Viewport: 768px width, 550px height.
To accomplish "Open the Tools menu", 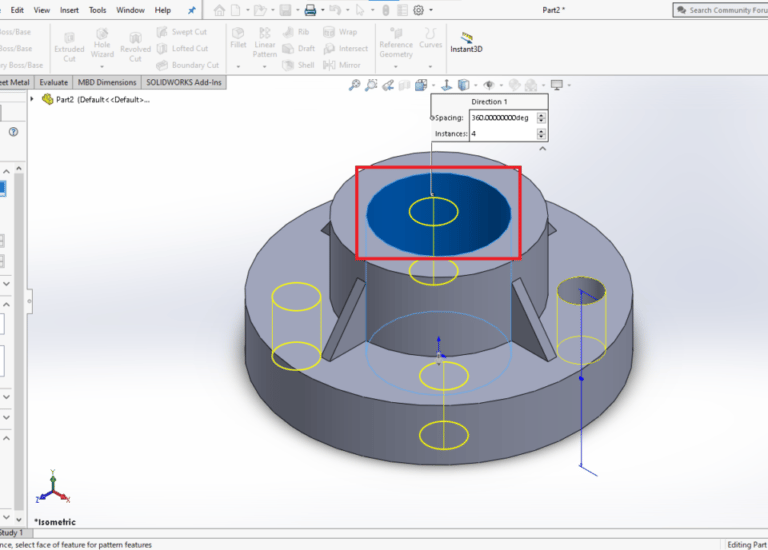I will point(97,10).
